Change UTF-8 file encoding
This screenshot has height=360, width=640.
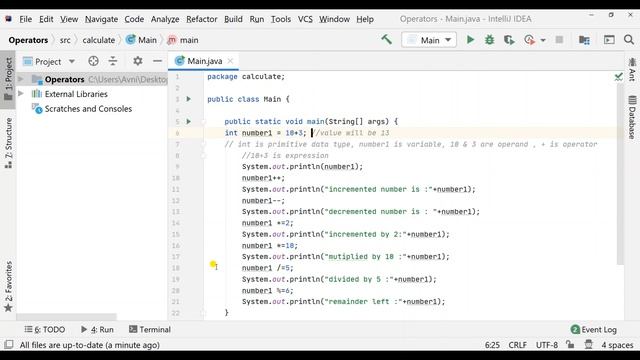pyautogui.click(x=547, y=345)
